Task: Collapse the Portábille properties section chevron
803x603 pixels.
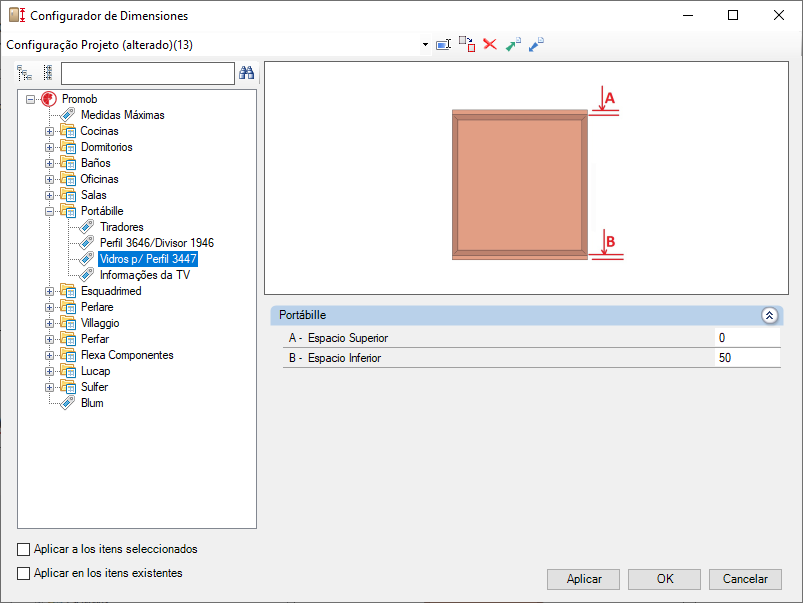Action: 769,316
